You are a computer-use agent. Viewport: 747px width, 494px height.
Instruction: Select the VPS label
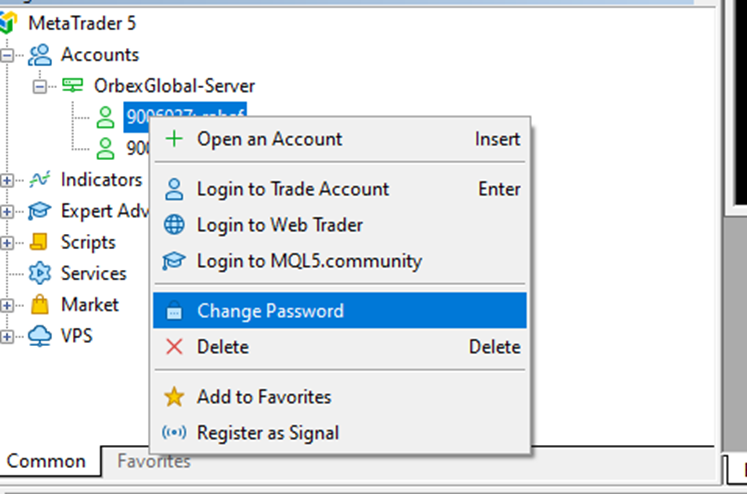pos(76,336)
